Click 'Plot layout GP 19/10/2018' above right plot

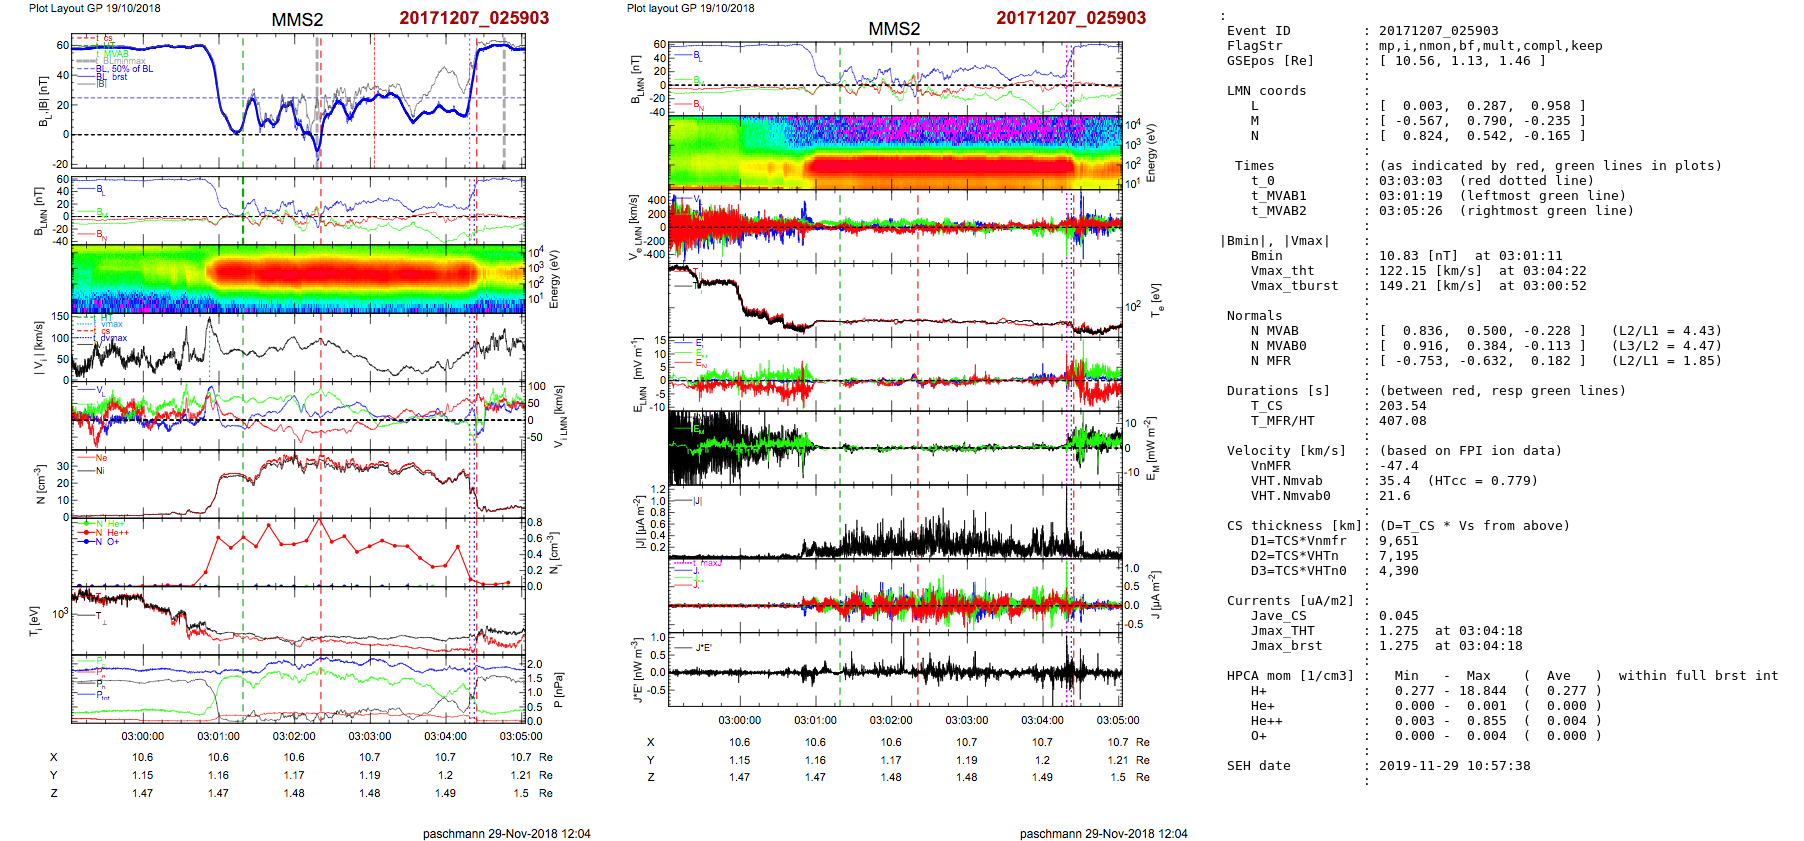691,8
